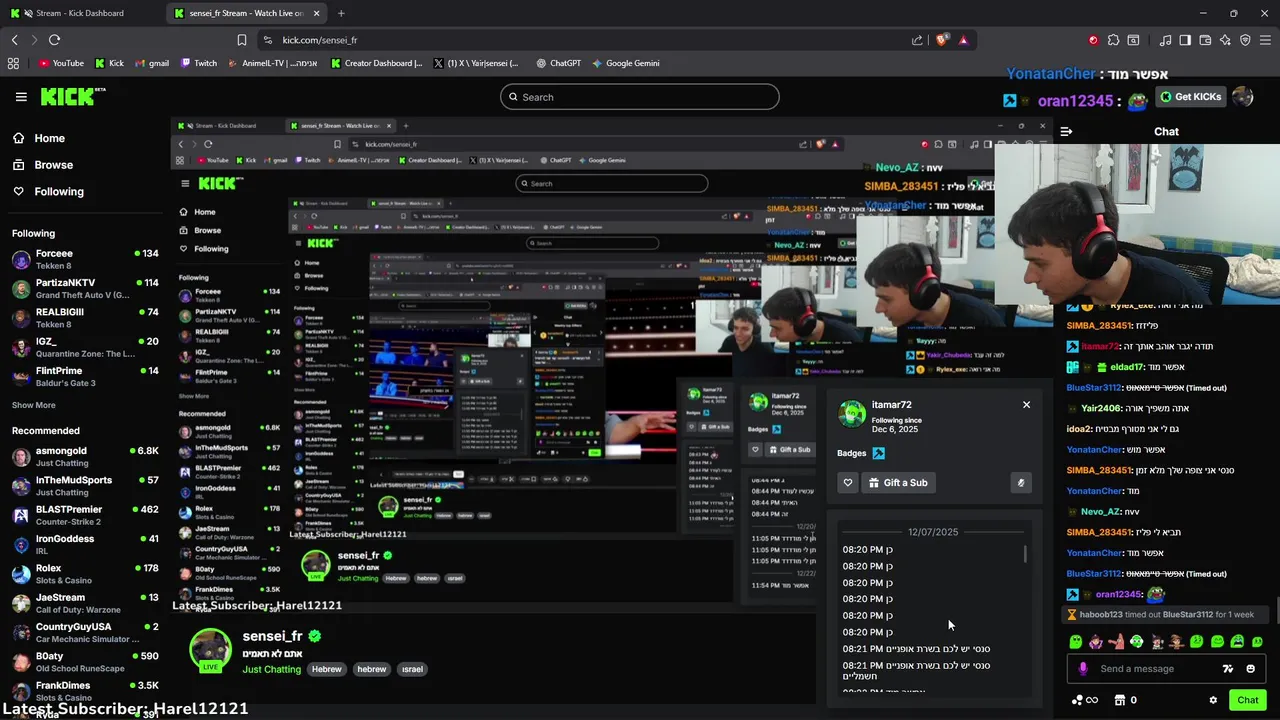This screenshot has height=720, width=1280.
Task: Open the Creator Dashboard bookmark
Action: coord(377,63)
